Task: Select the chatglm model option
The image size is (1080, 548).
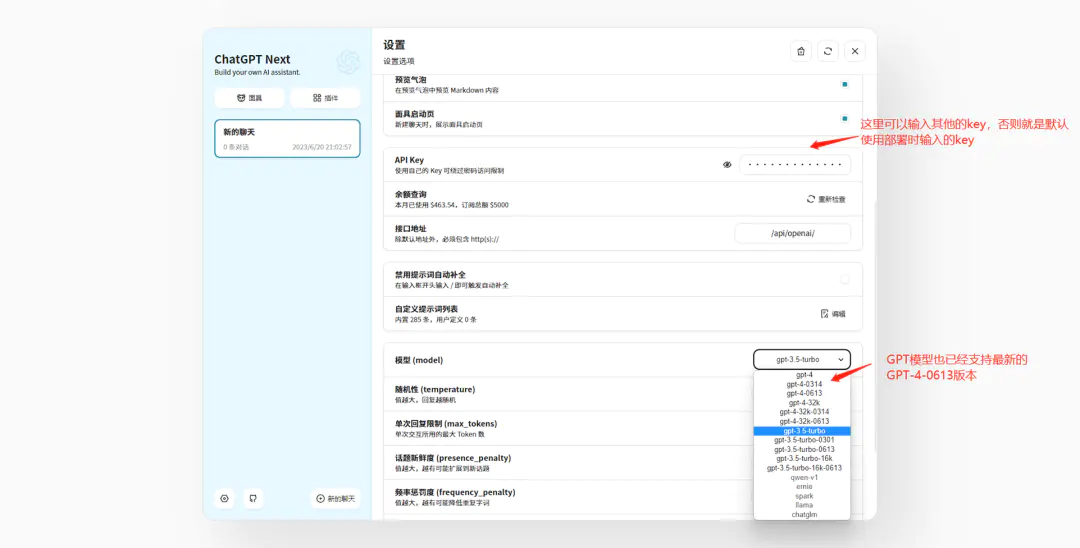Action: (x=803, y=514)
